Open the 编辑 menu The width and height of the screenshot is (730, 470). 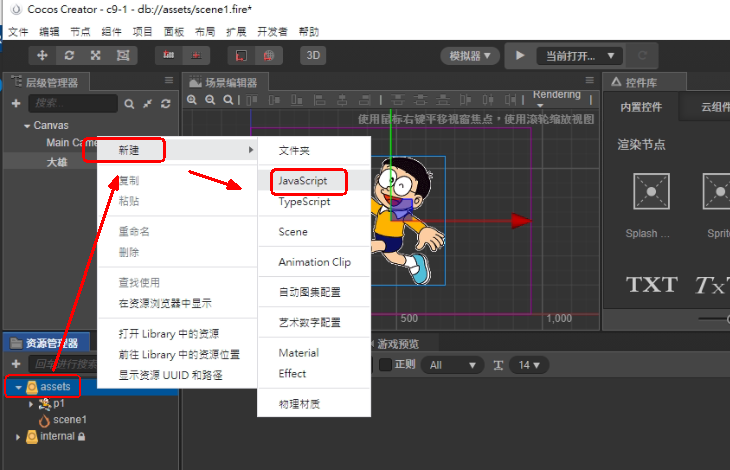pyautogui.click(x=49, y=32)
